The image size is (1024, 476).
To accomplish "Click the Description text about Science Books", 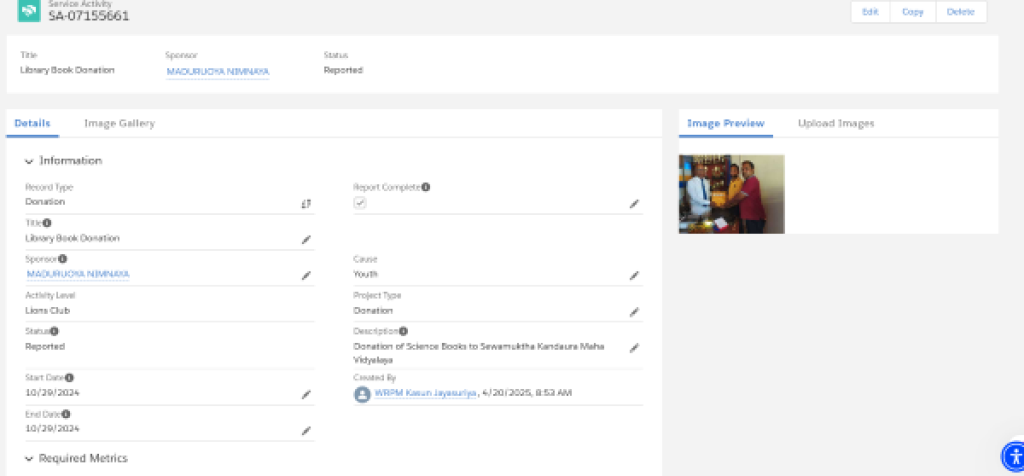I will [479, 353].
